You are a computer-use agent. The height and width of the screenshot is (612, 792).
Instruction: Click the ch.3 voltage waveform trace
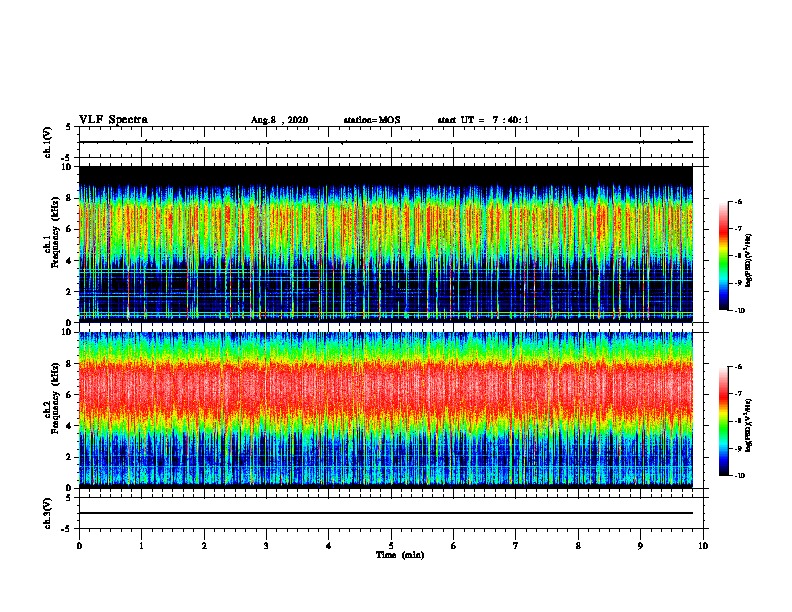pyautogui.click(x=386, y=513)
